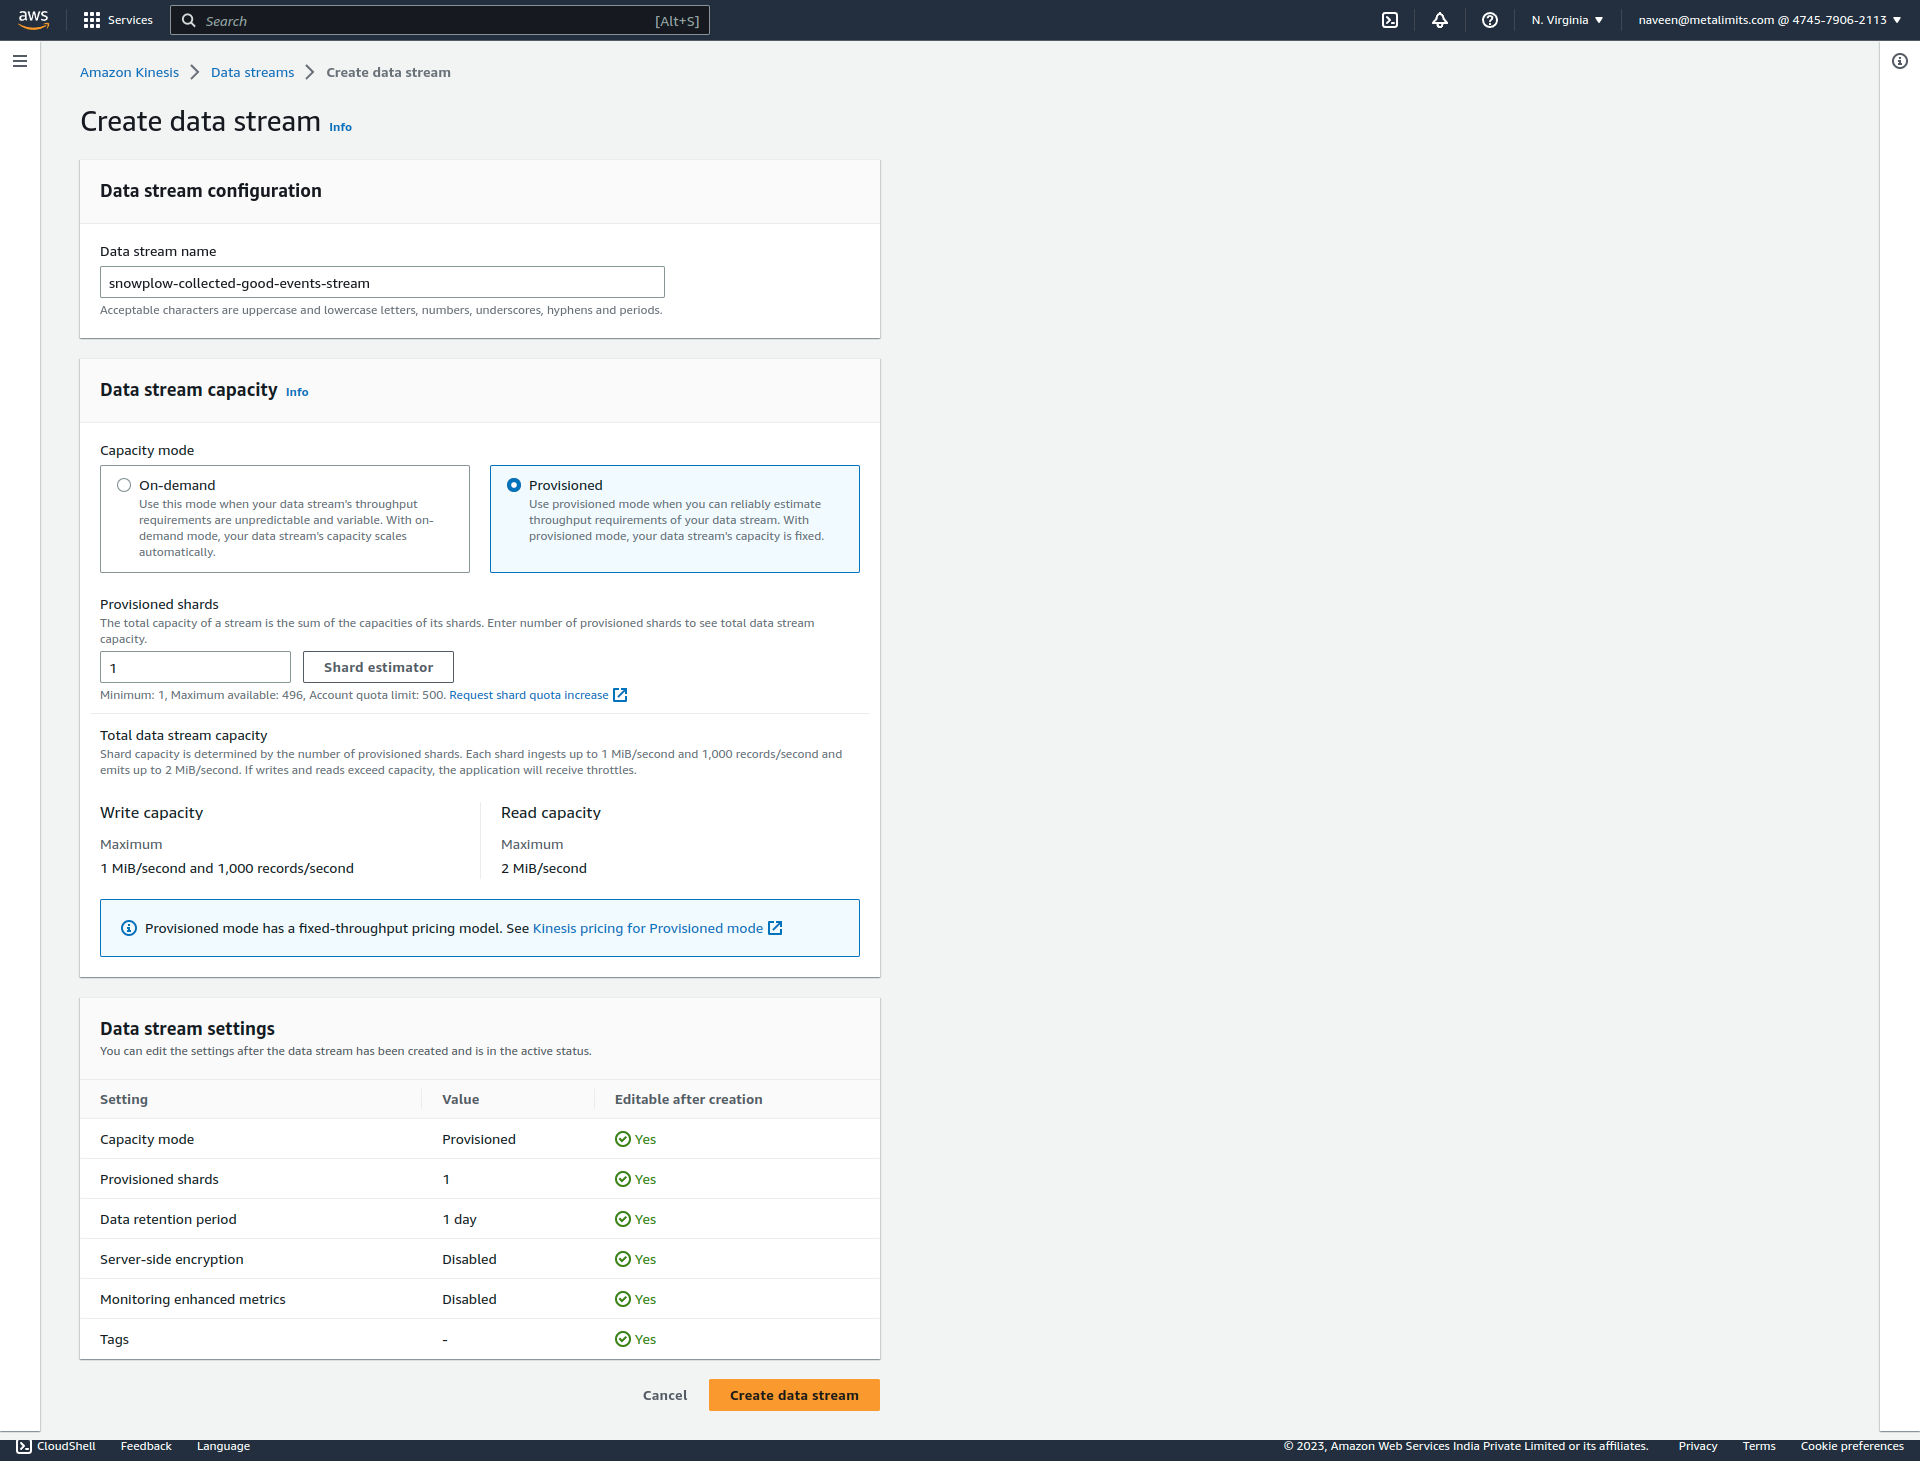This screenshot has height=1463, width=1920.
Task: Open the notifications bell
Action: [x=1440, y=20]
